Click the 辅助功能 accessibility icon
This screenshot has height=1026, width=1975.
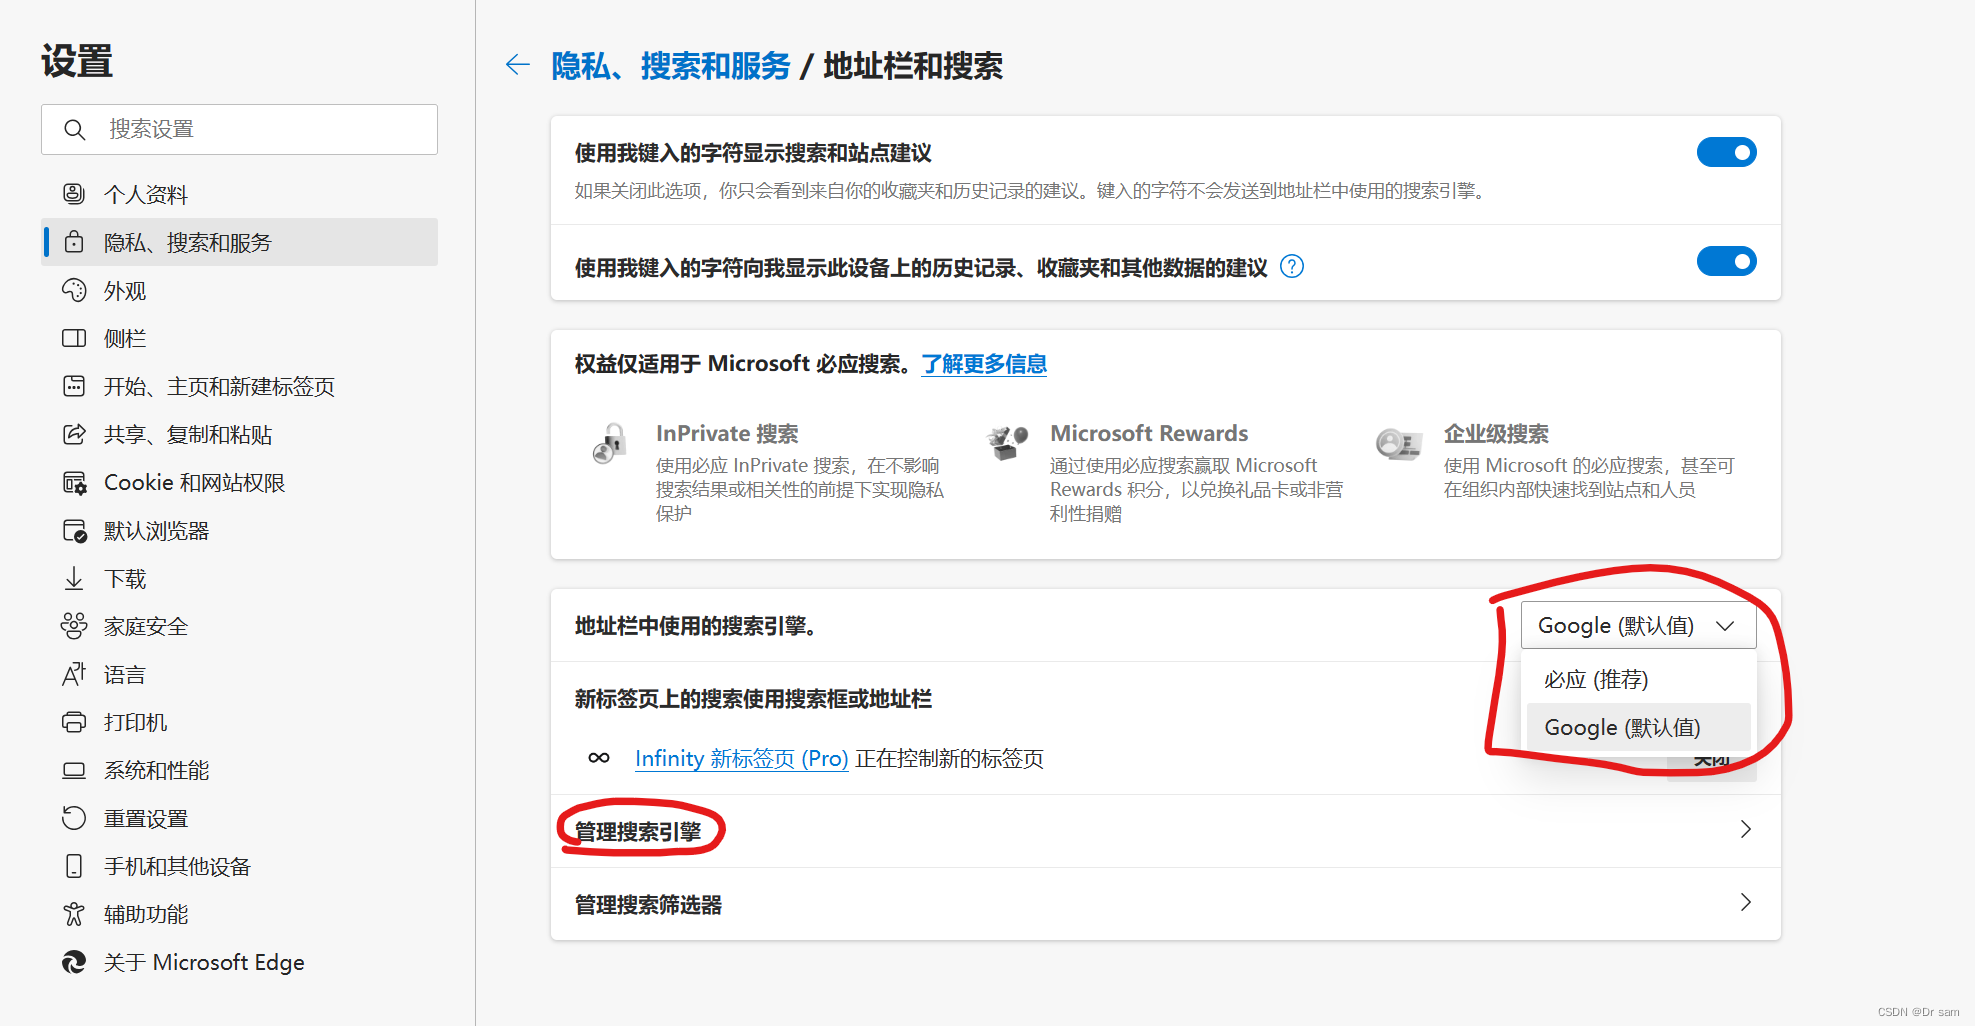click(74, 914)
